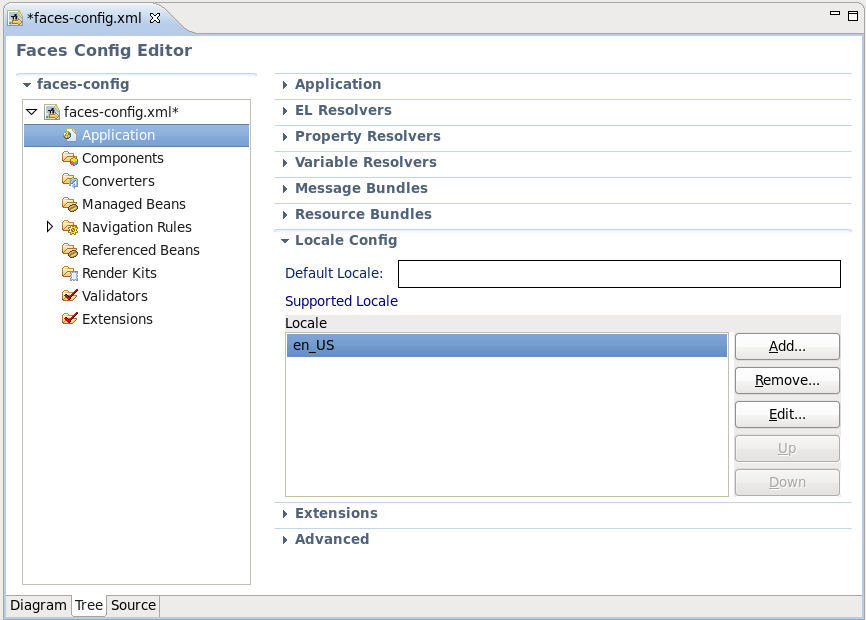
Task: Click the Managed Beans folder icon
Action: click(70, 204)
